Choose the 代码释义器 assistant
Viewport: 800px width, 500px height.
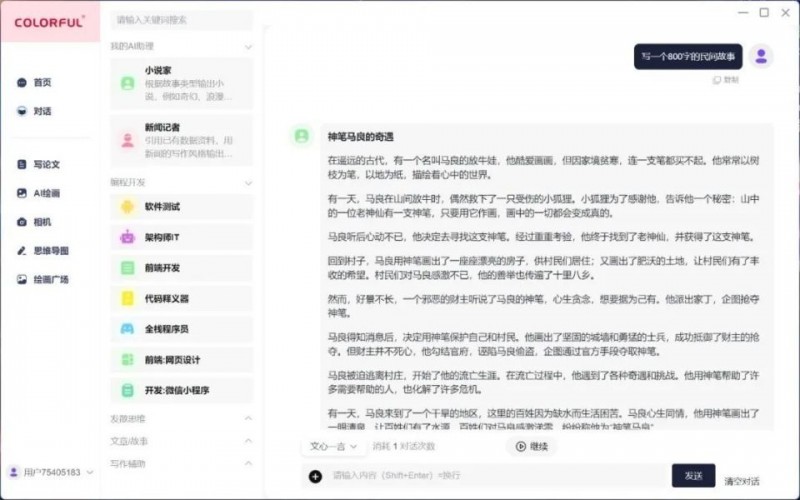coord(181,298)
